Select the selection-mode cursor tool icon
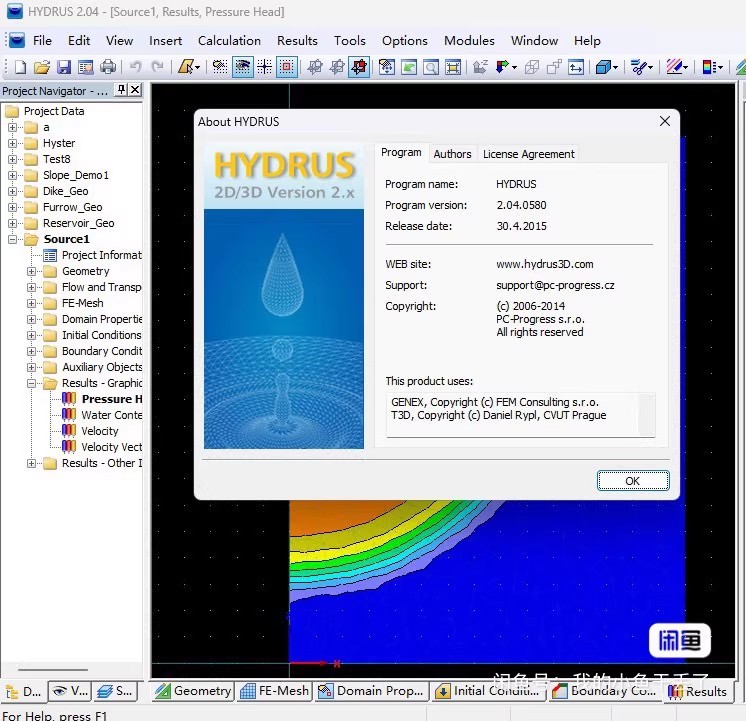The width and height of the screenshot is (746, 721). coord(186,67)
